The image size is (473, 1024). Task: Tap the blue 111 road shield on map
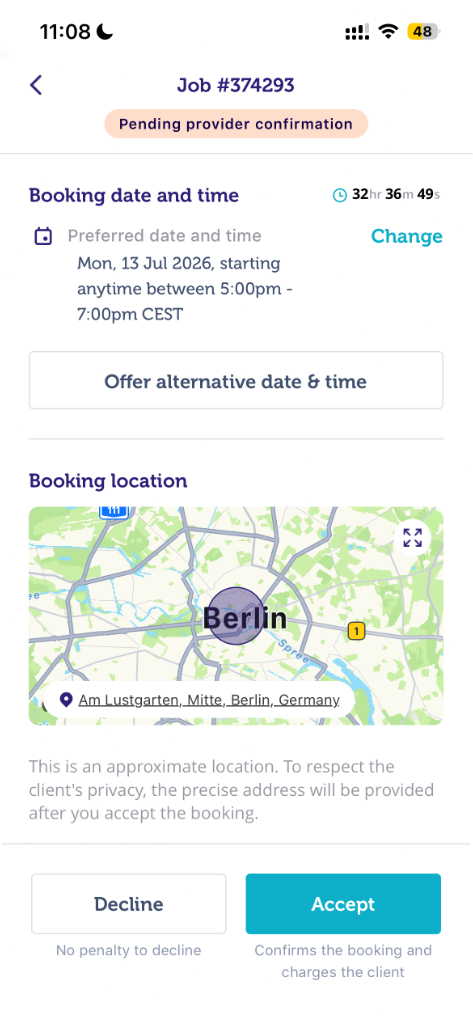pos(112,513)
